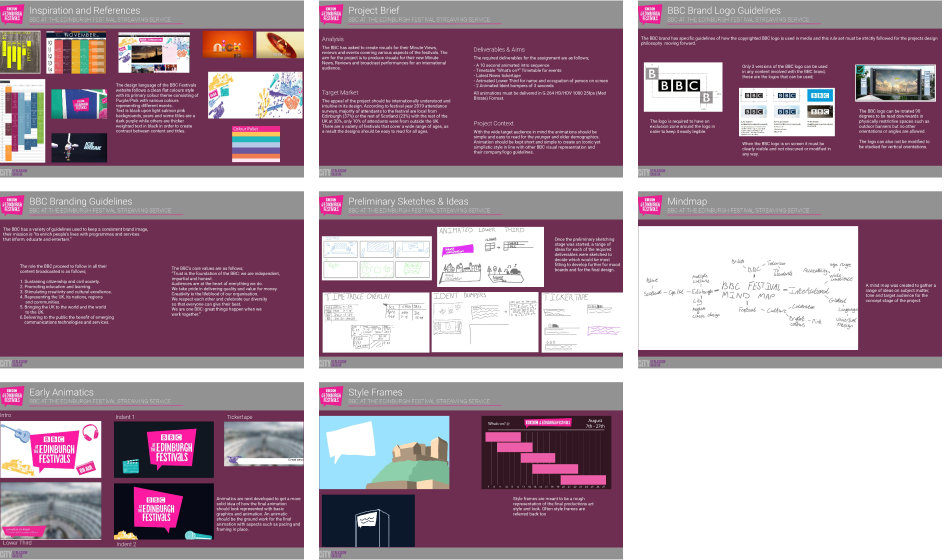Click the festivals logo on Branding Guidelines slide

coord(12,204)
